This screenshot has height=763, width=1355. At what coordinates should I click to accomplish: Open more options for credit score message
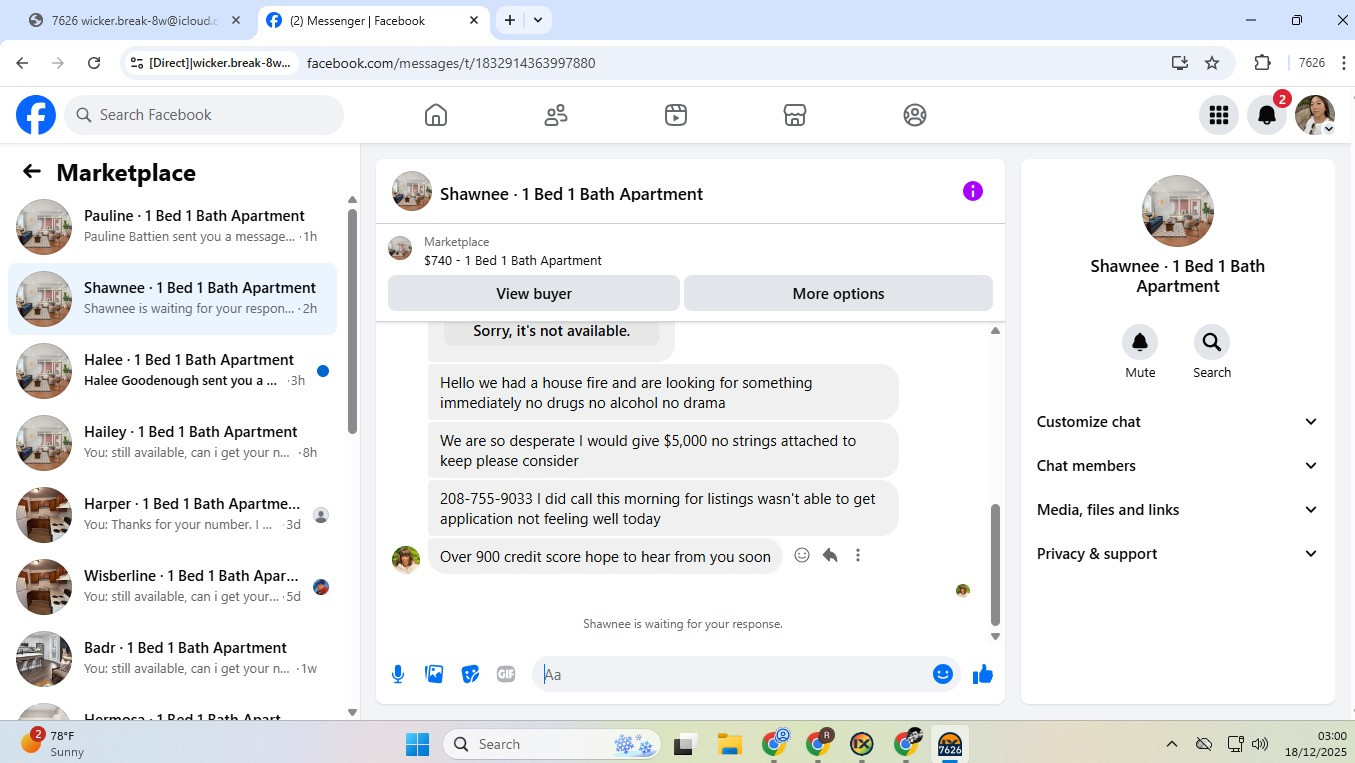(858, 555)
